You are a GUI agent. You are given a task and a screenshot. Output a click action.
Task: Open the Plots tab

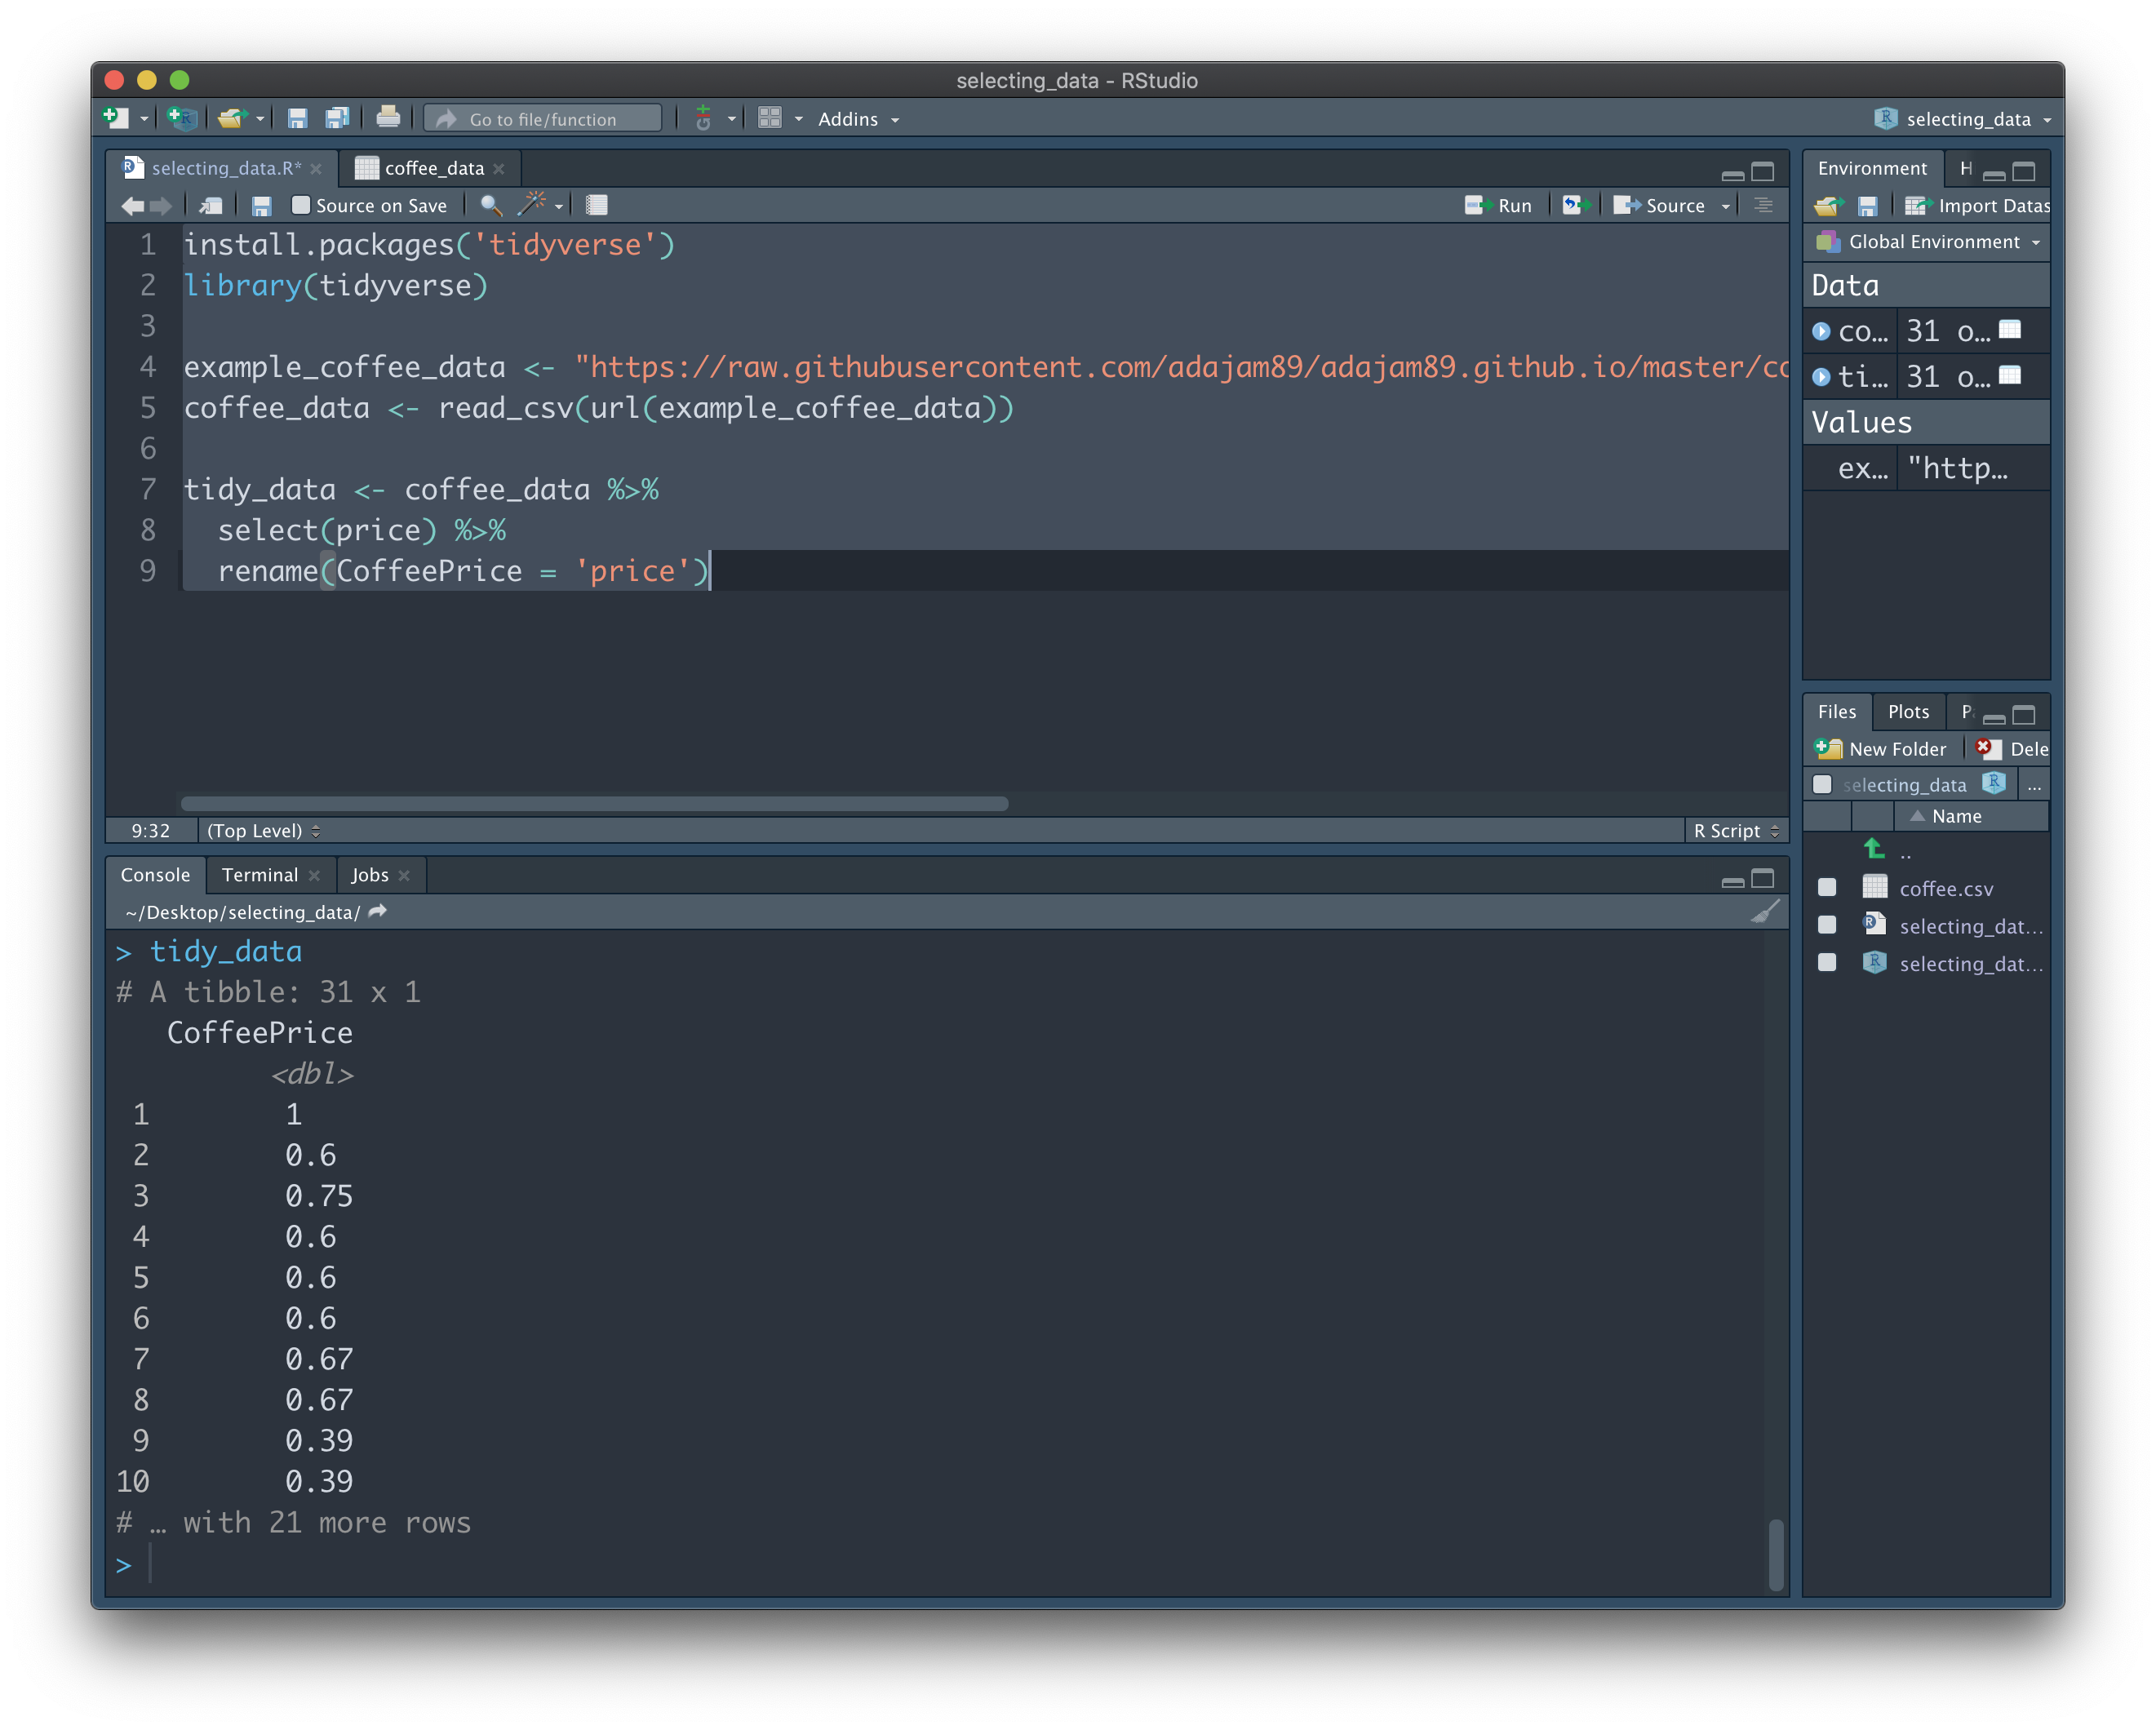[x=1908, y=712]
